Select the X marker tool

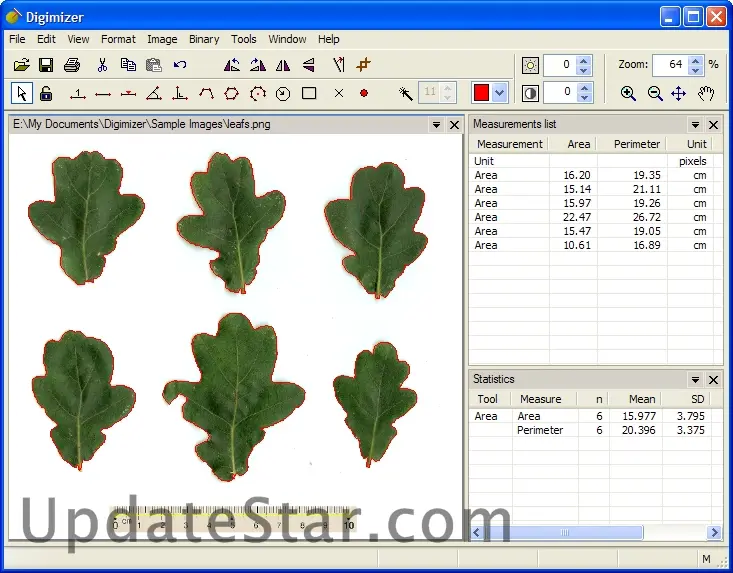tap(339, 93)
